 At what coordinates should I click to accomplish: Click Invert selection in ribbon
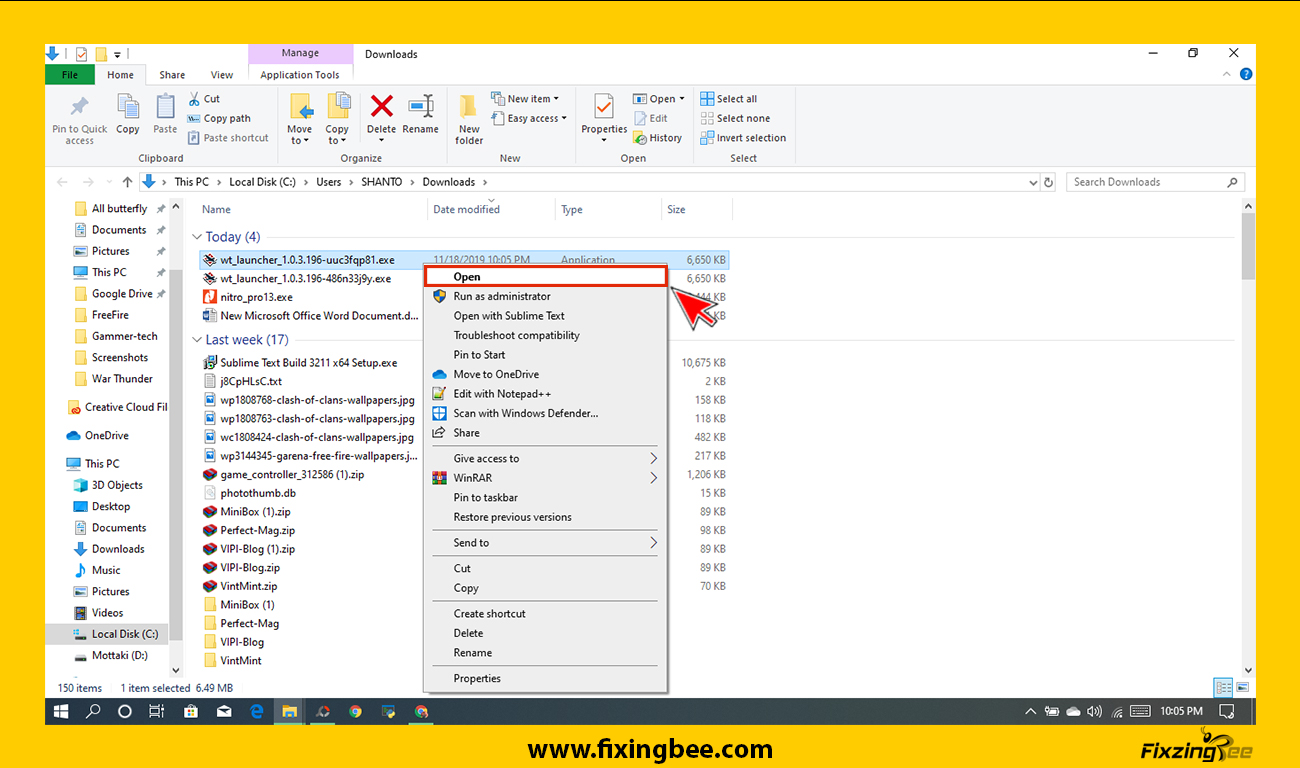pos(743,138)
